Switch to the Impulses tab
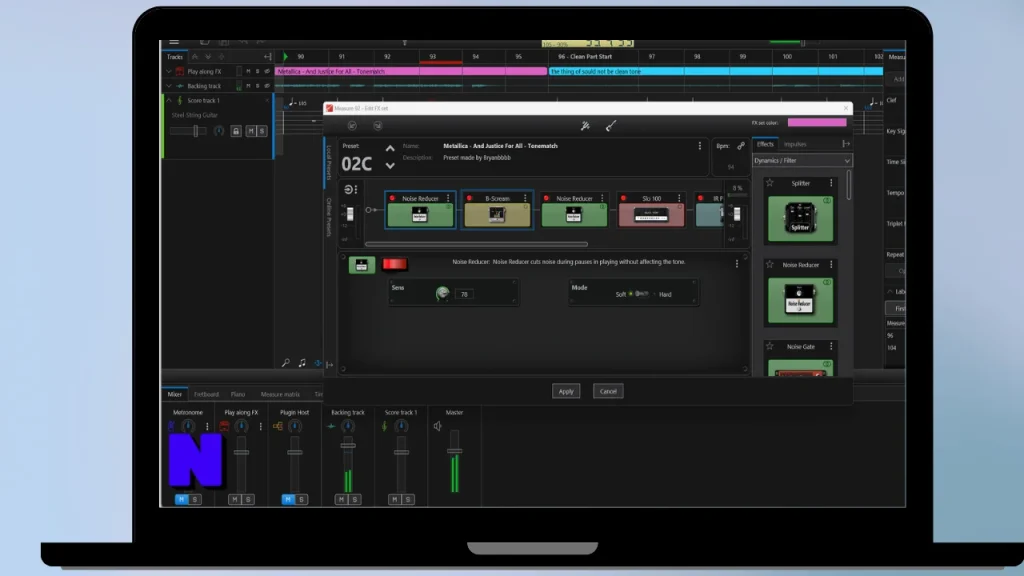Screen dimensions: 1024x576 click(x=795, y=144)
